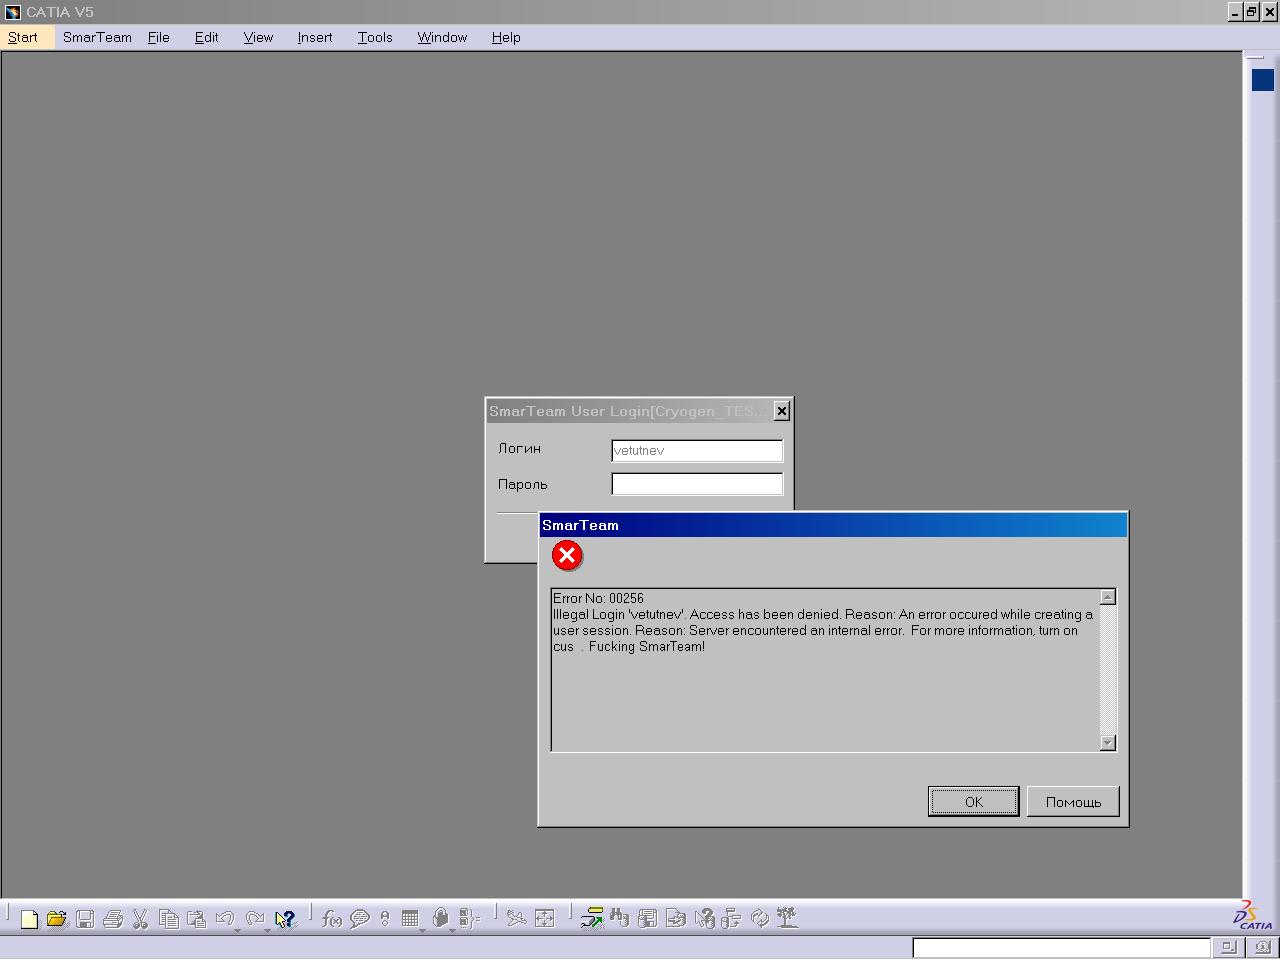
Task: Click the info button right of power input
Action: [1263, 947]
